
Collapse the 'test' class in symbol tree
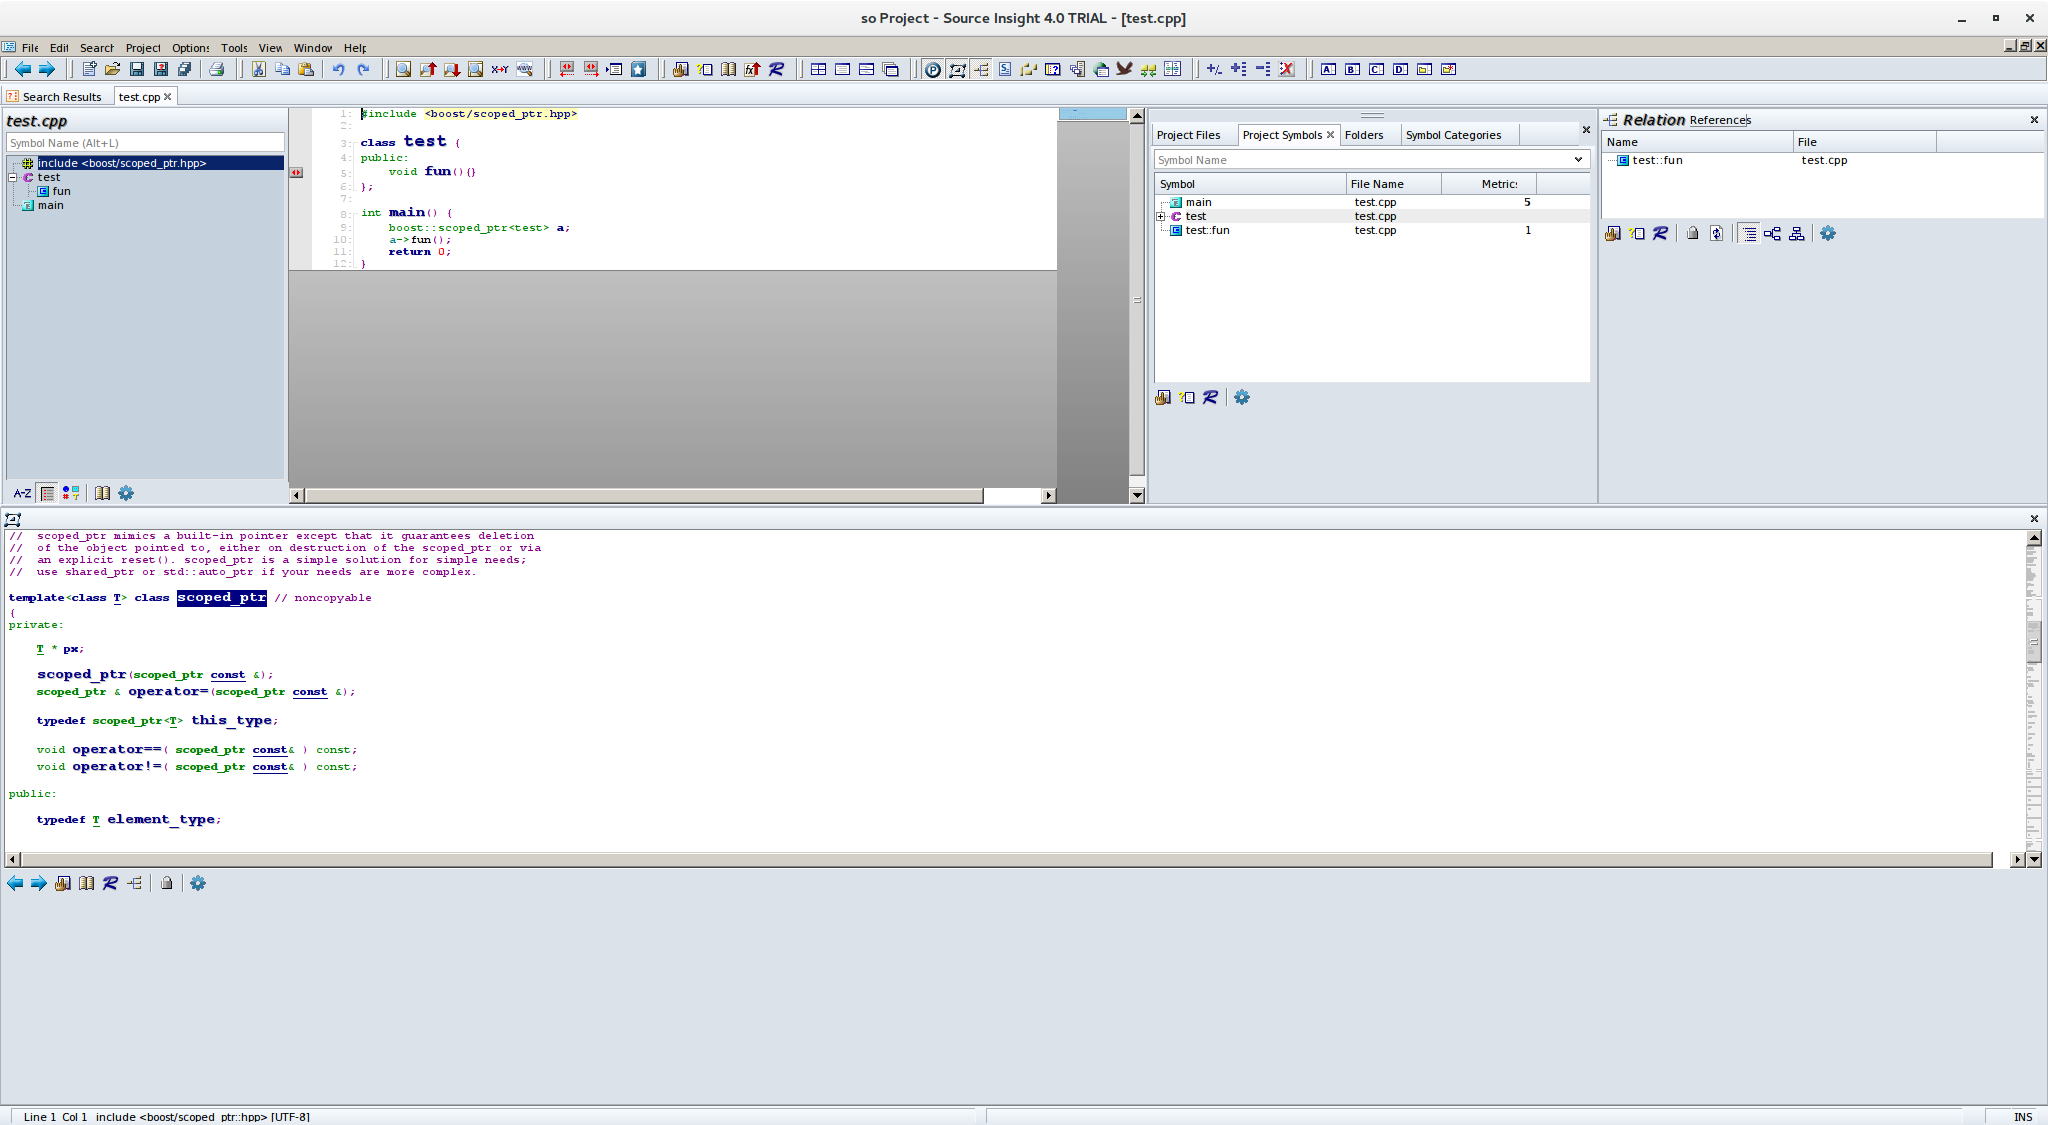click(13, 177)
